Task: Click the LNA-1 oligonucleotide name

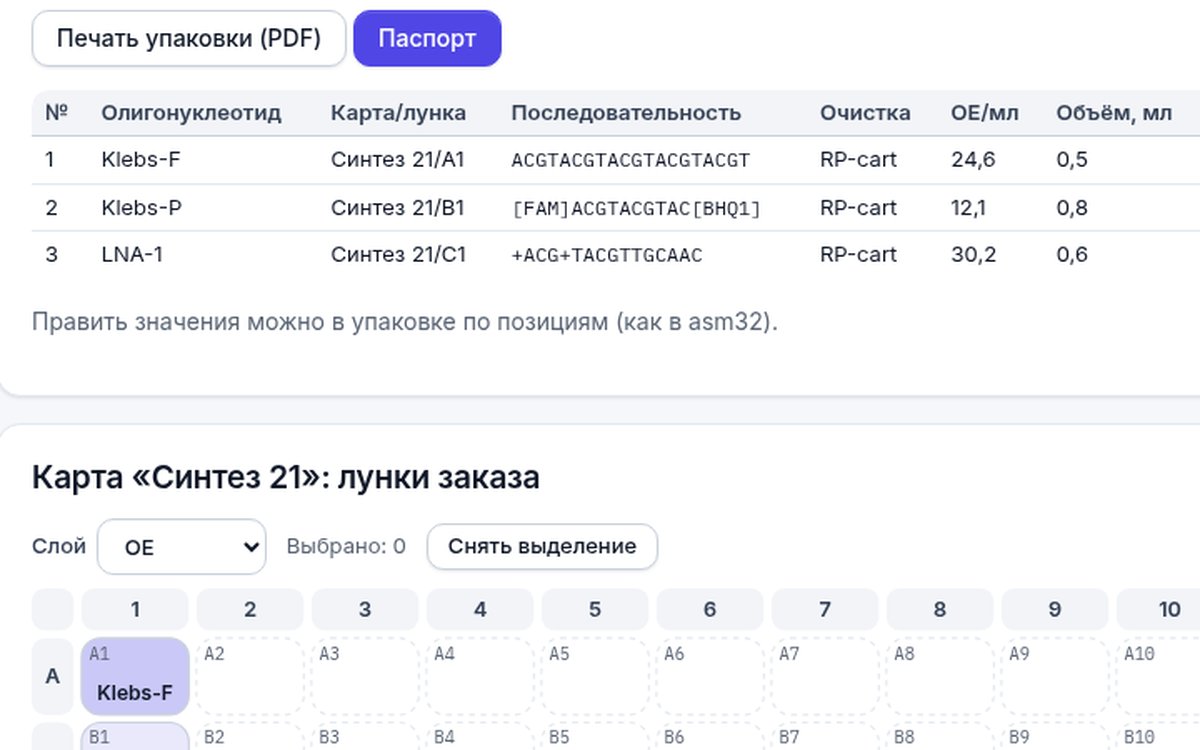Action: 132,255
